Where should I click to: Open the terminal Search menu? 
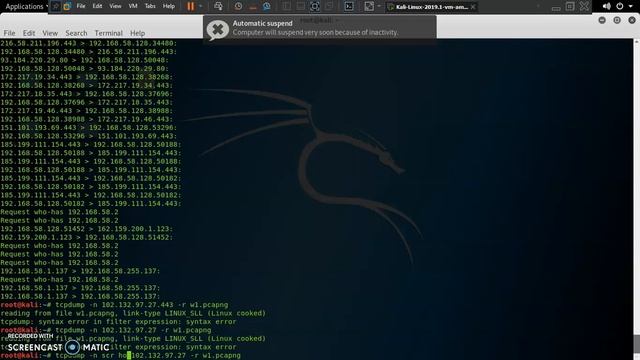click(x=76, y=33)
